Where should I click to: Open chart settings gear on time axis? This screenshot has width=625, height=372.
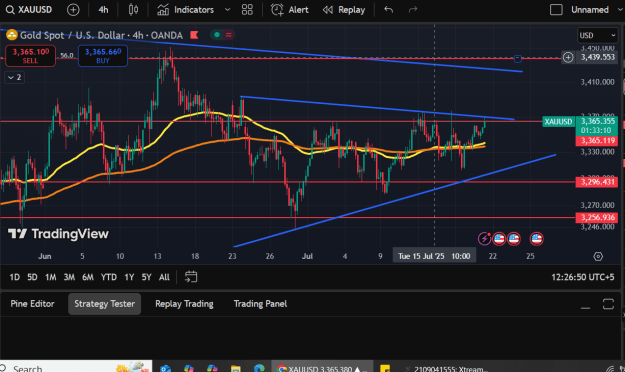click(x=598, y=256)
